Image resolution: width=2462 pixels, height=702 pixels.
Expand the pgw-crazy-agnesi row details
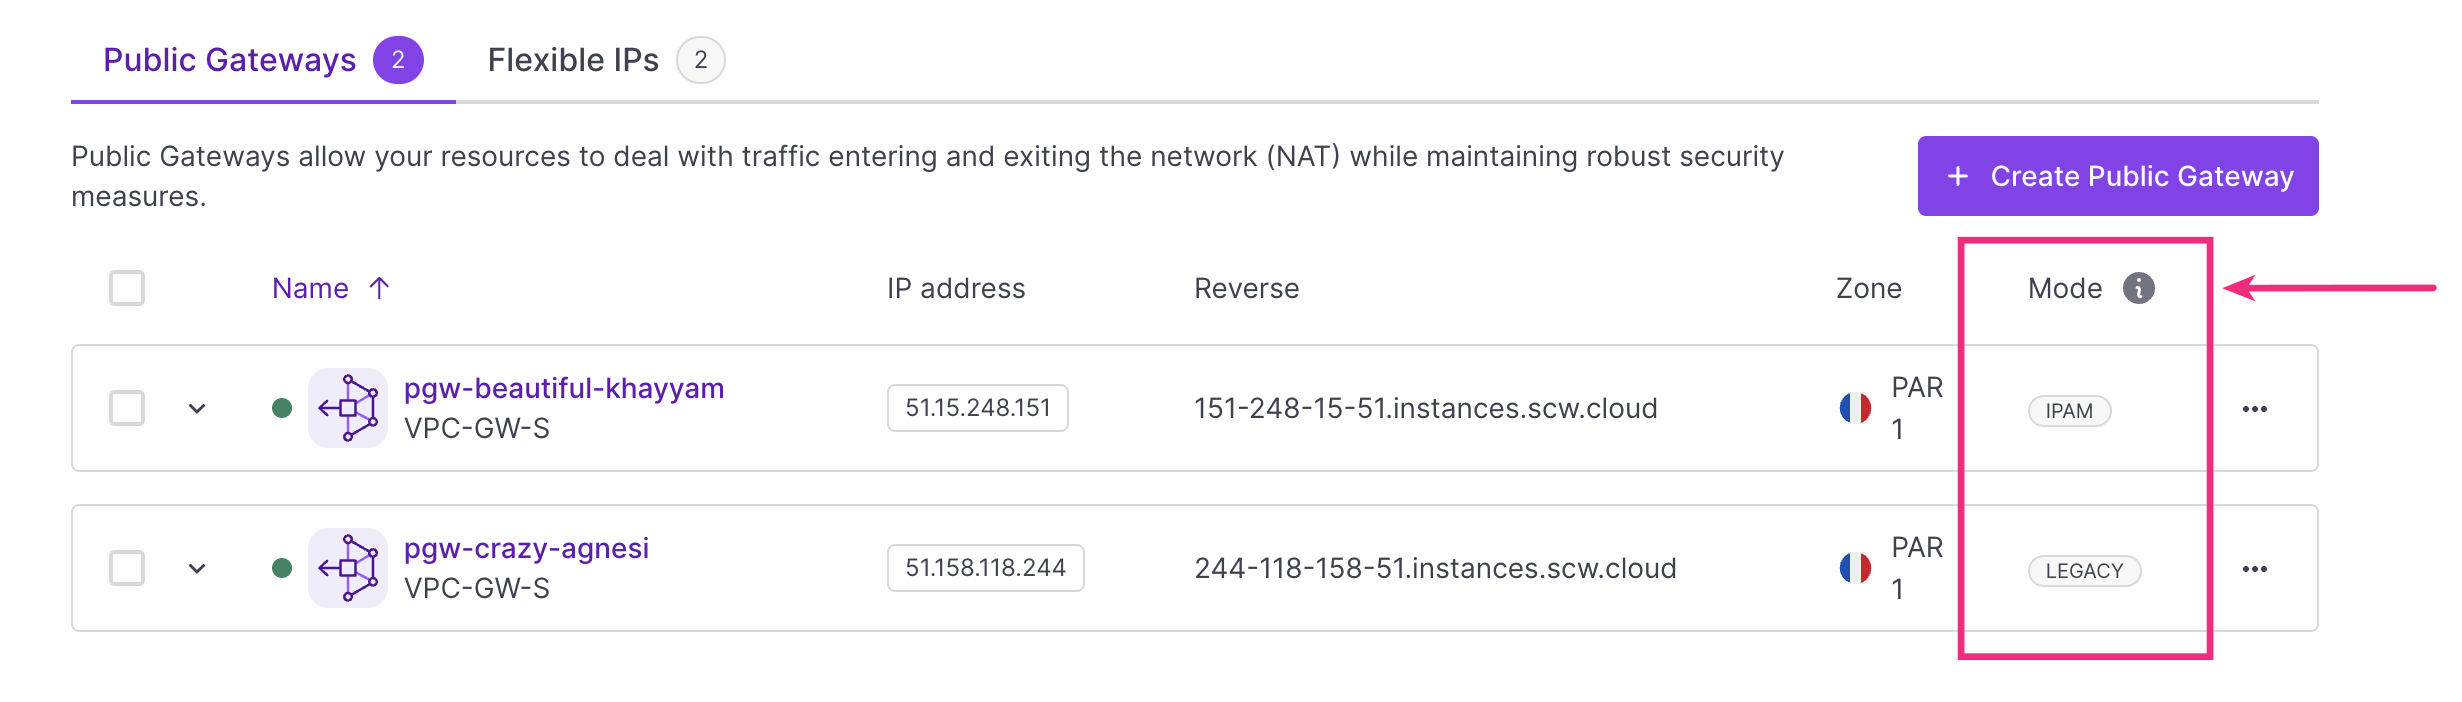[197, 568]
